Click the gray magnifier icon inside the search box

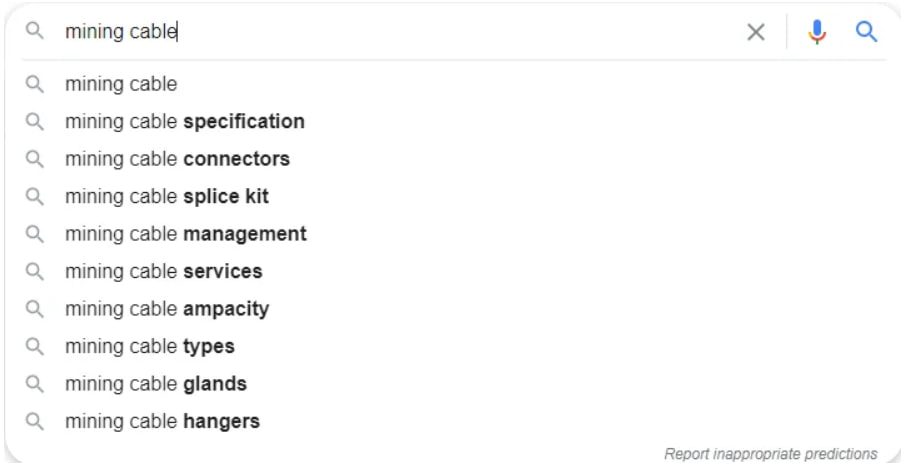(x=35, y=31)
